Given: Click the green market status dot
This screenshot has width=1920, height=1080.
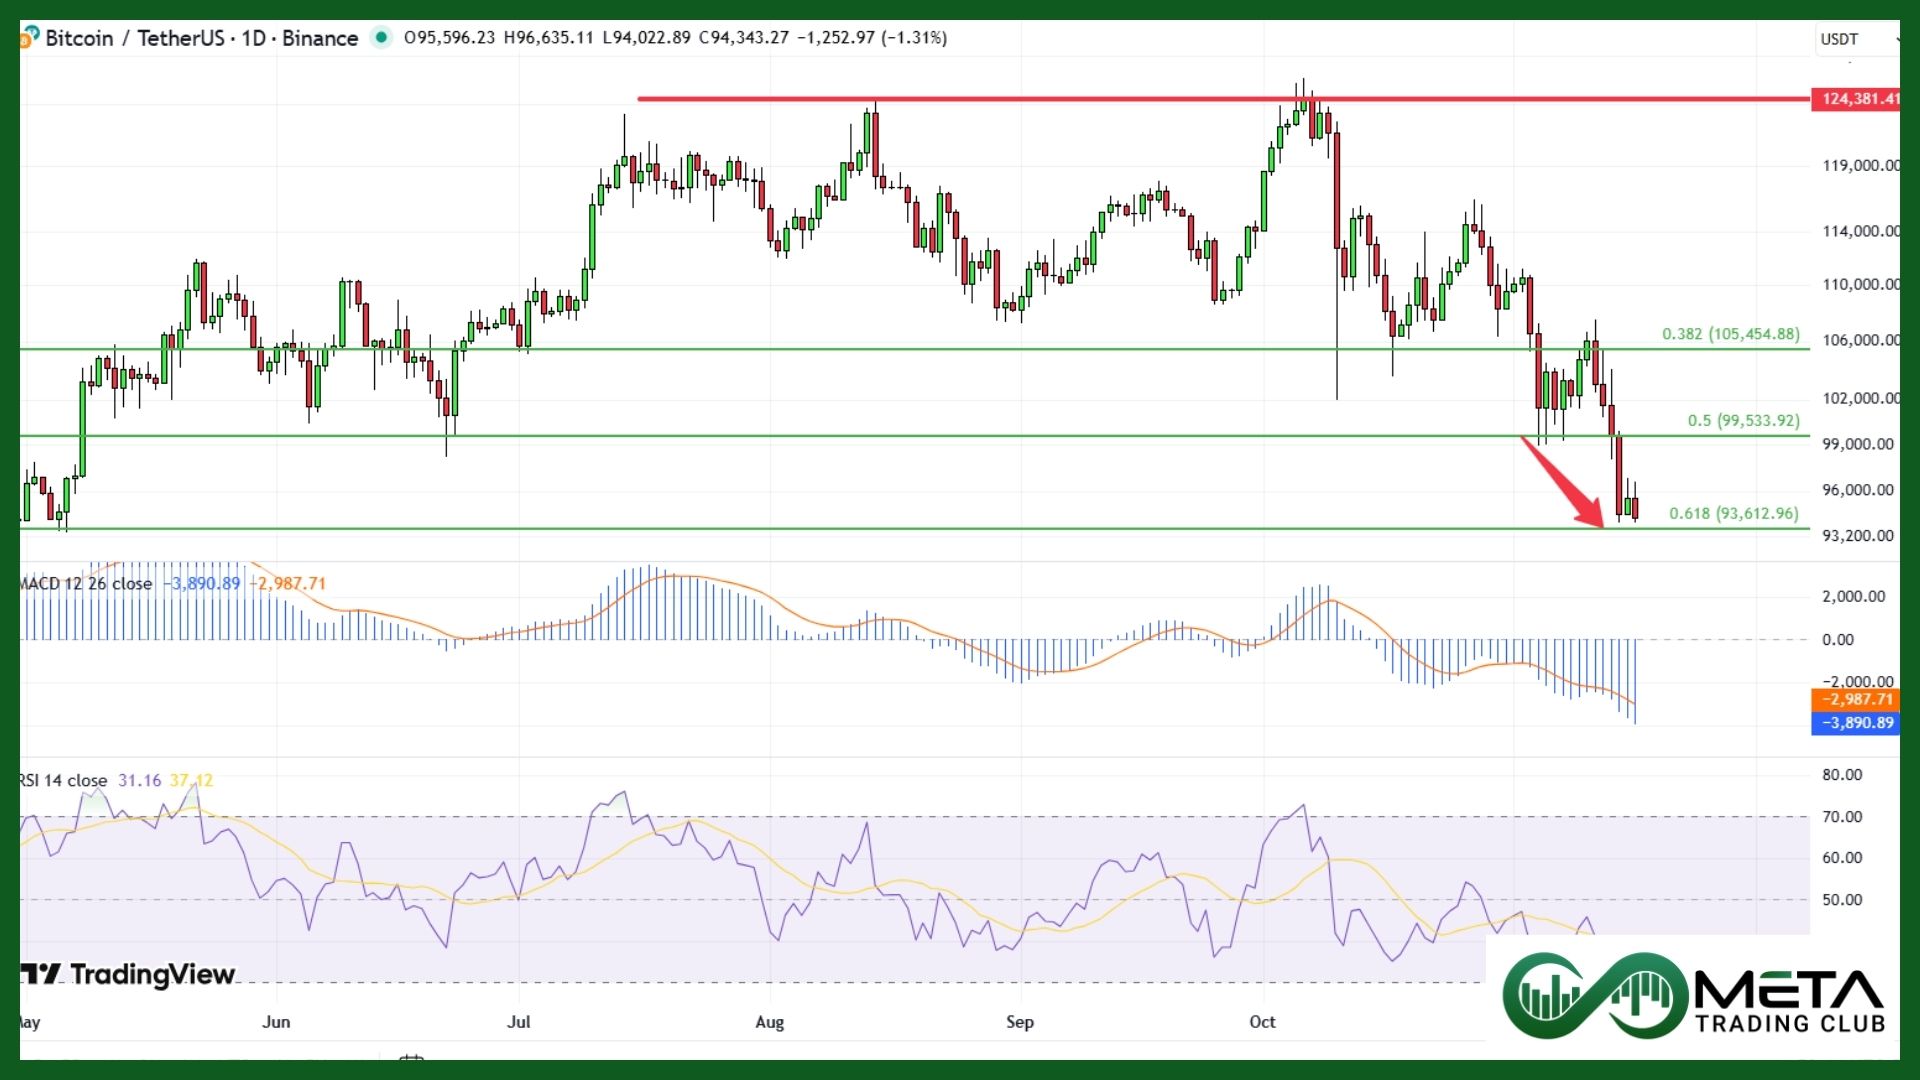Looking at the screenshot, I should tap(381, 38).
